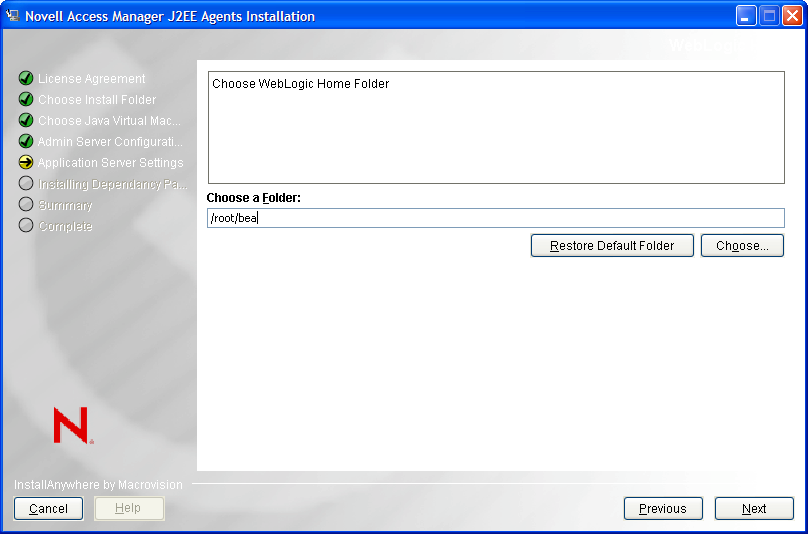This screenshot has height=534, width=808.
Task: Click the Restore Default Folder button
Action: [612, 245]
